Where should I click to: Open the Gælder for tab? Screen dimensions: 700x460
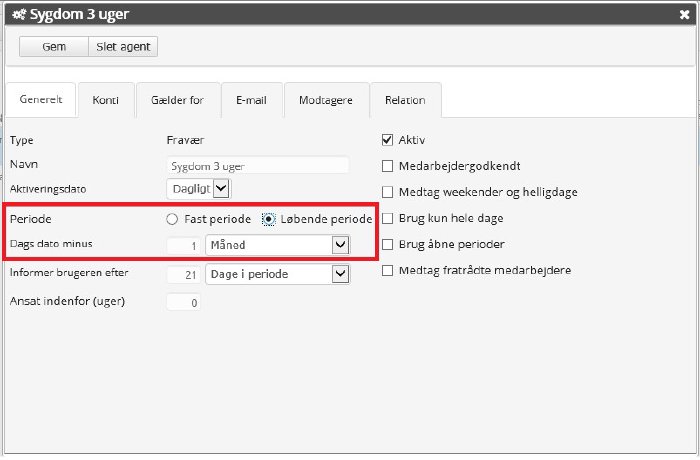177,100
